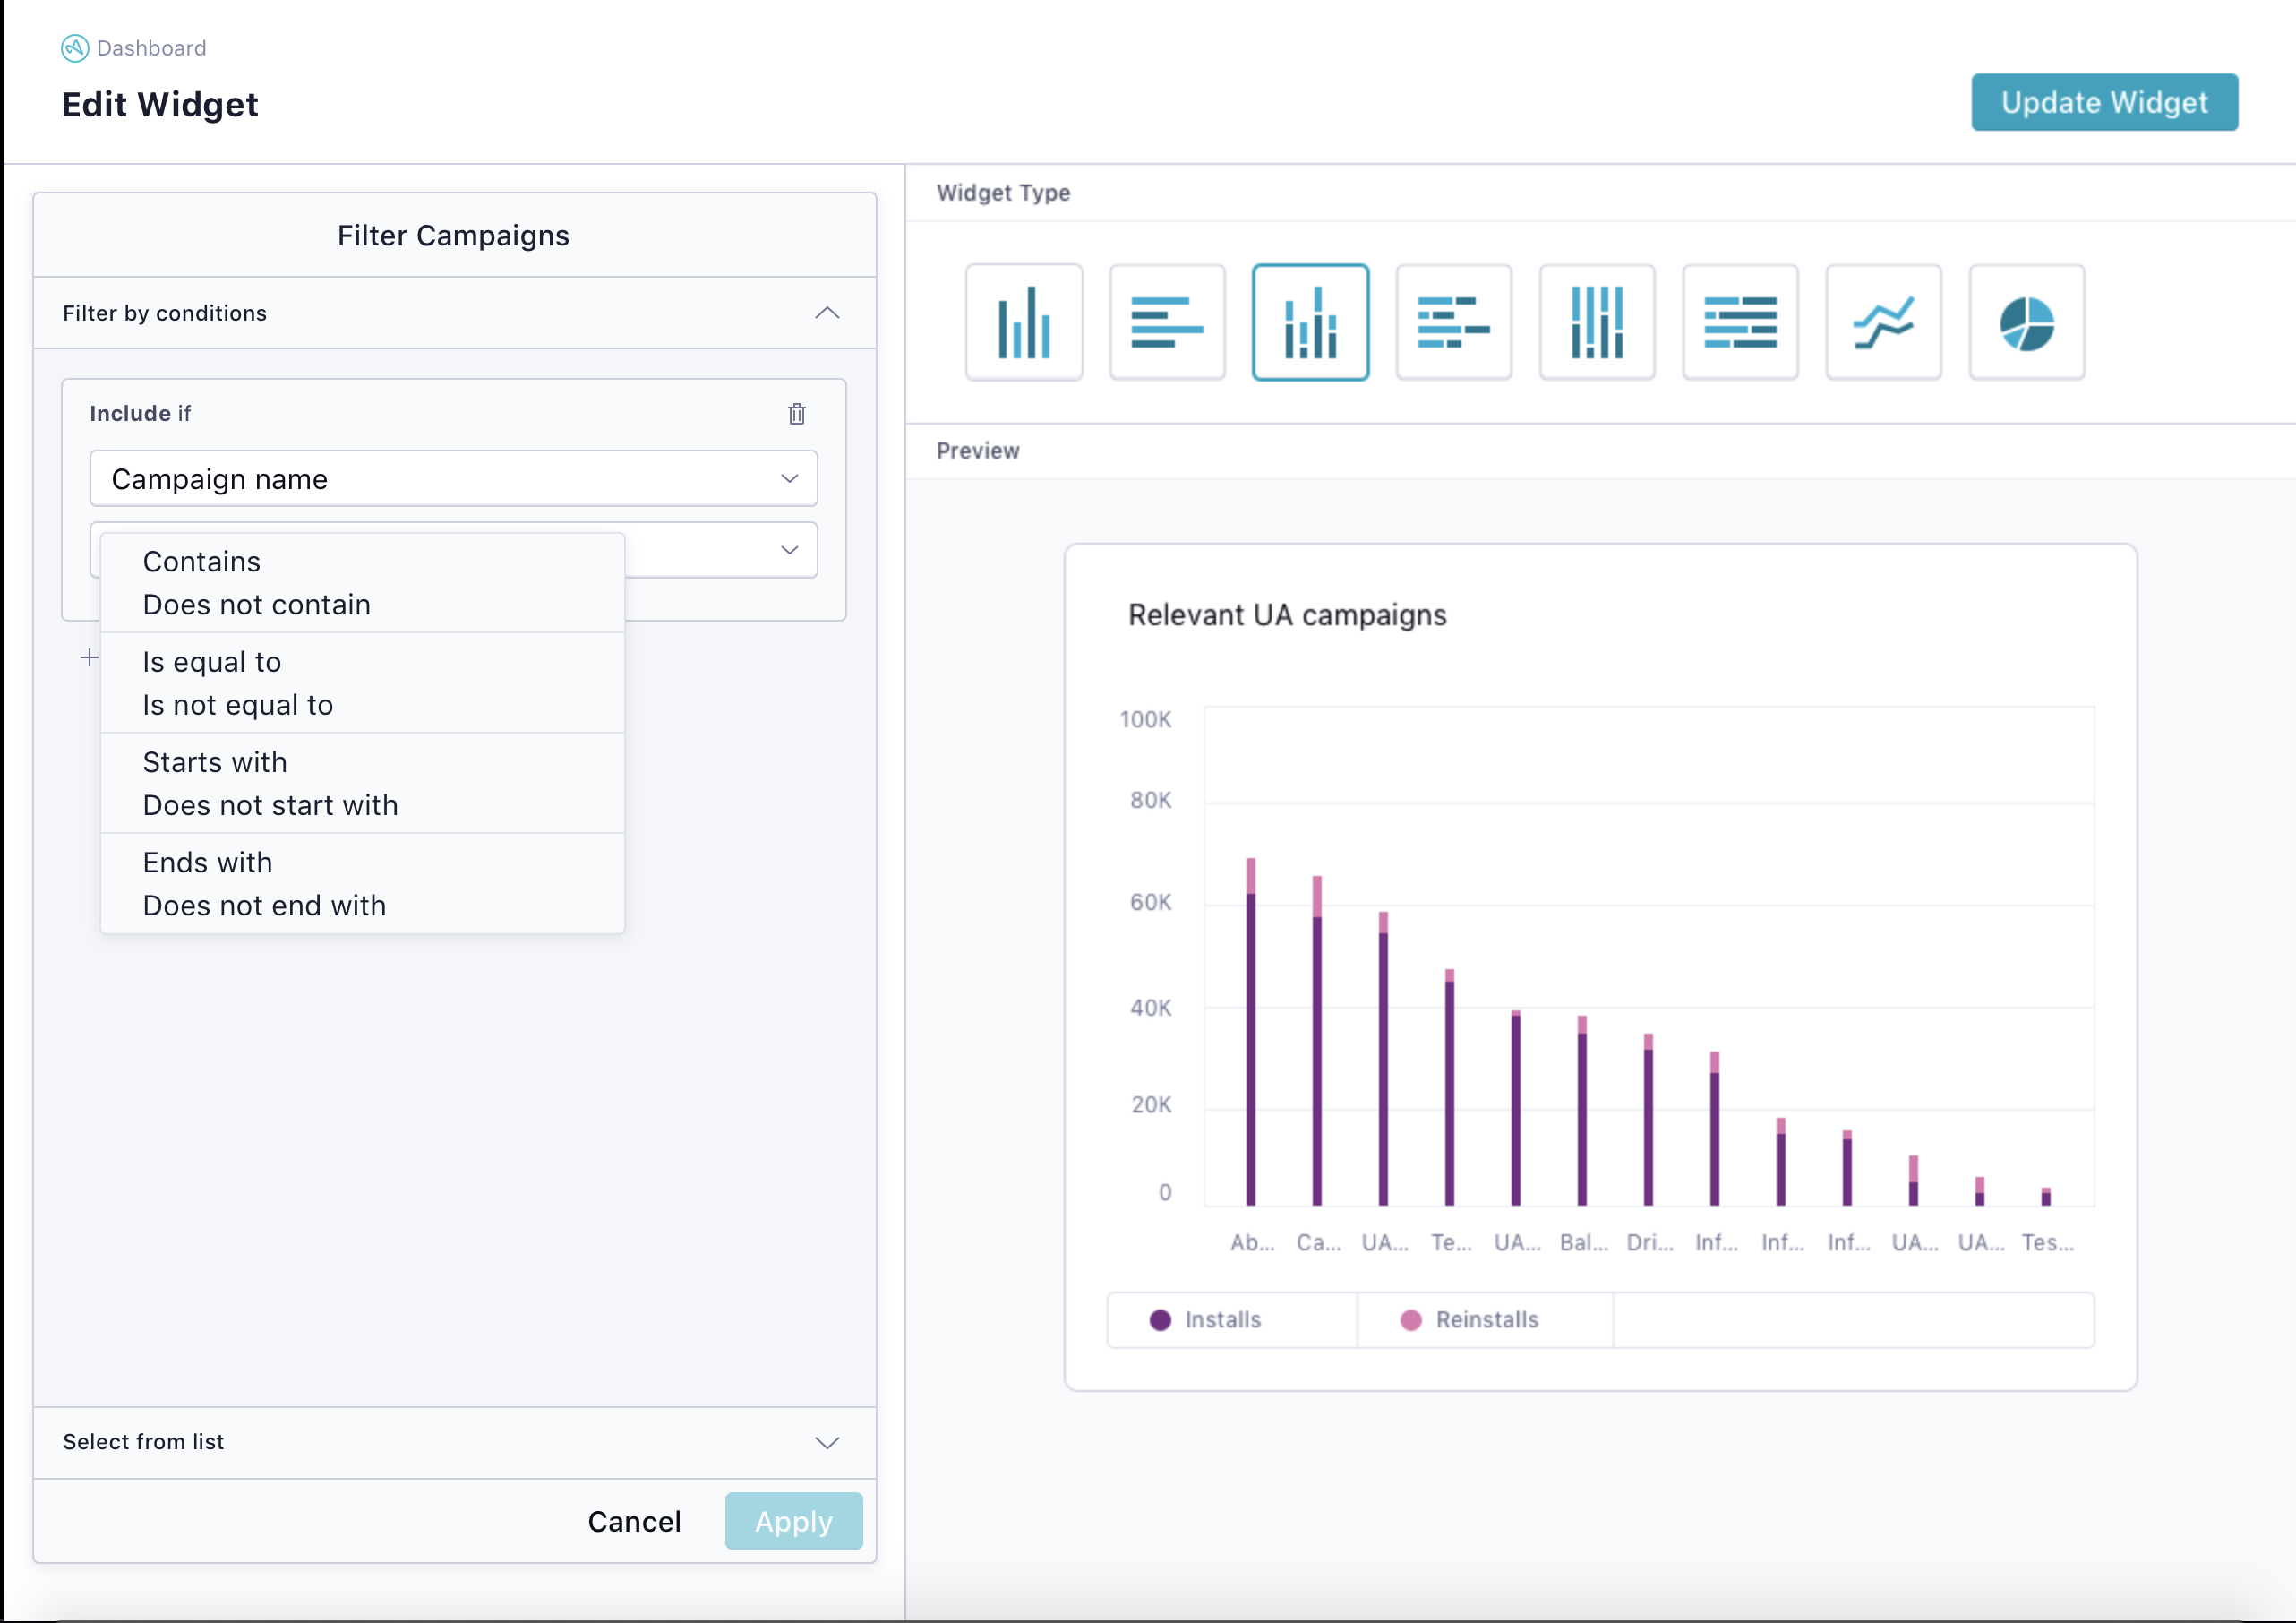Click the 100K y-axis label
Screen dimensions: 2296x1623
pos(1145,719)
